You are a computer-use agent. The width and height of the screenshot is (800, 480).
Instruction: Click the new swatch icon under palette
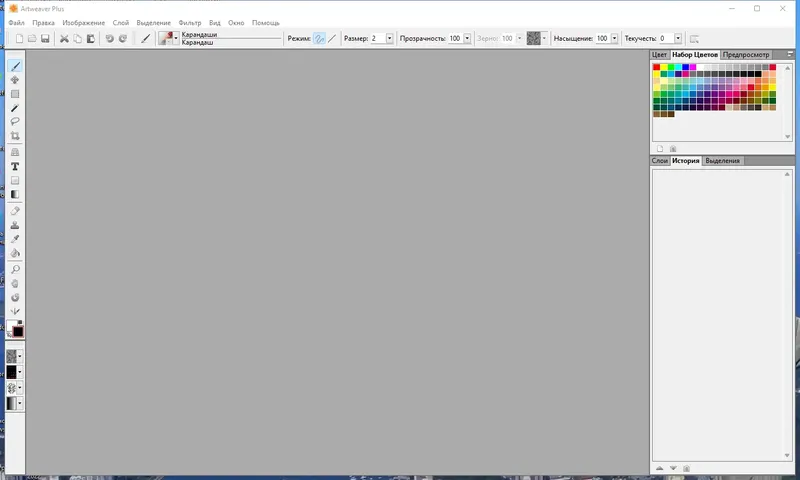[660, 149]
